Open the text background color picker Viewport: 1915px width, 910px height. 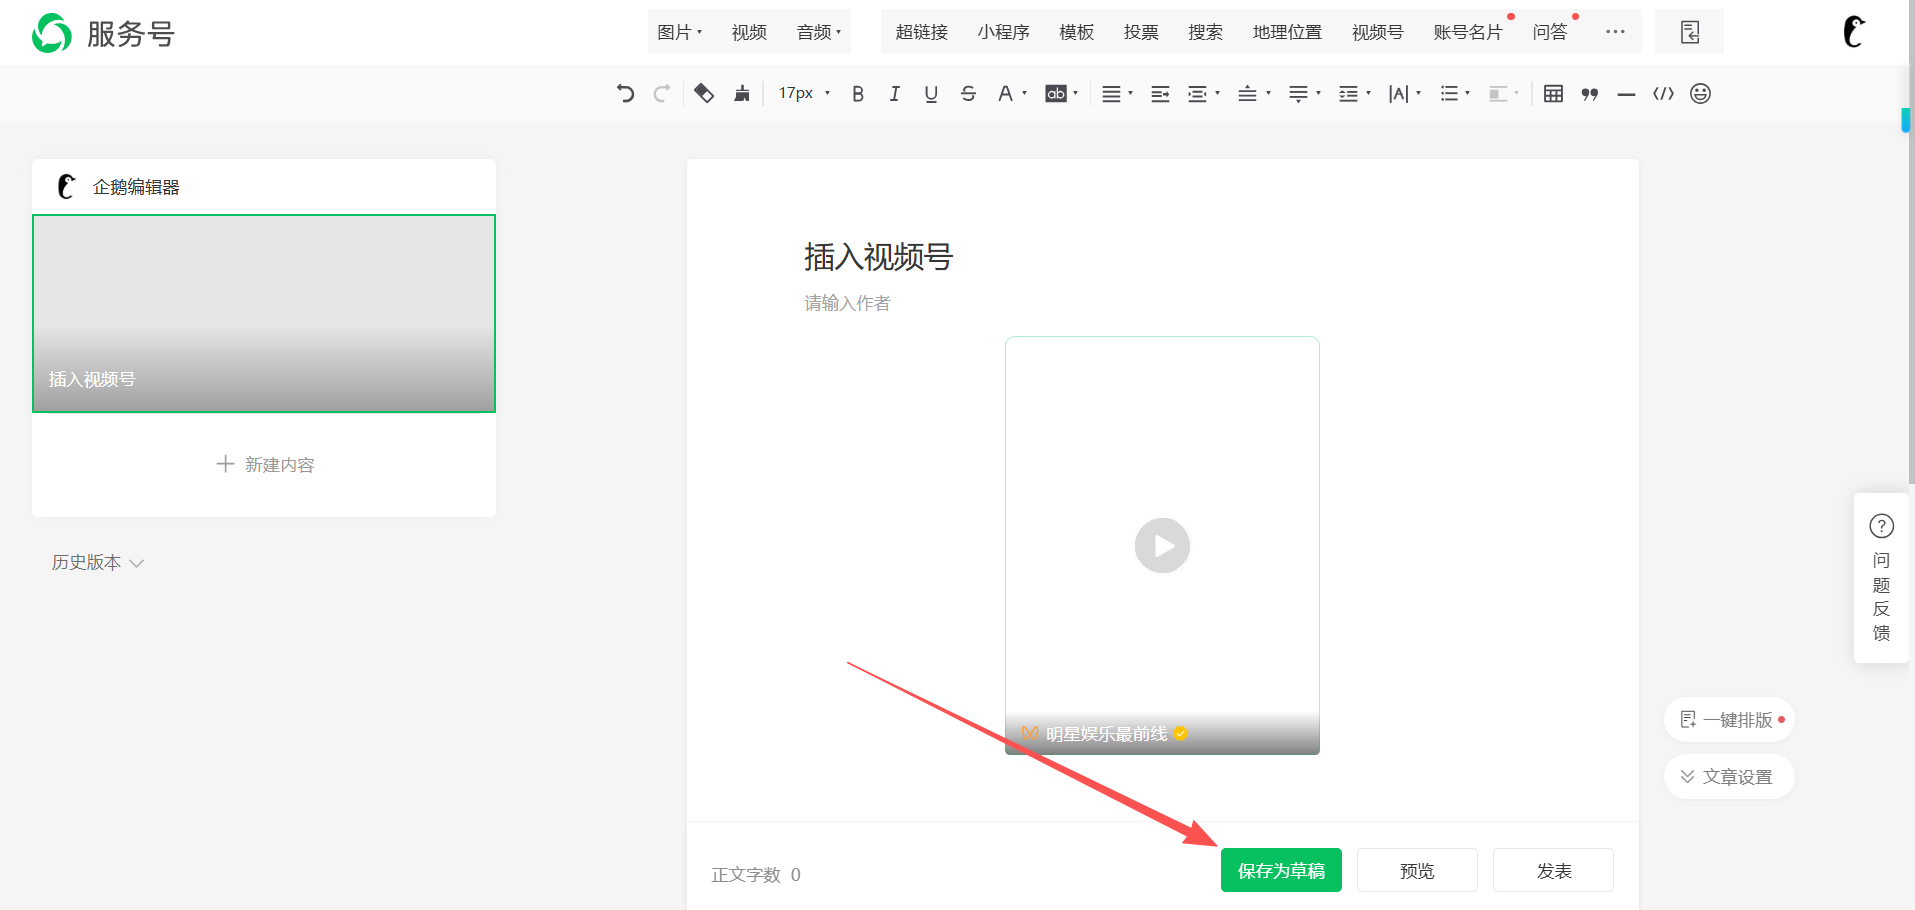pyautogui.click(x=1060, y=94)
